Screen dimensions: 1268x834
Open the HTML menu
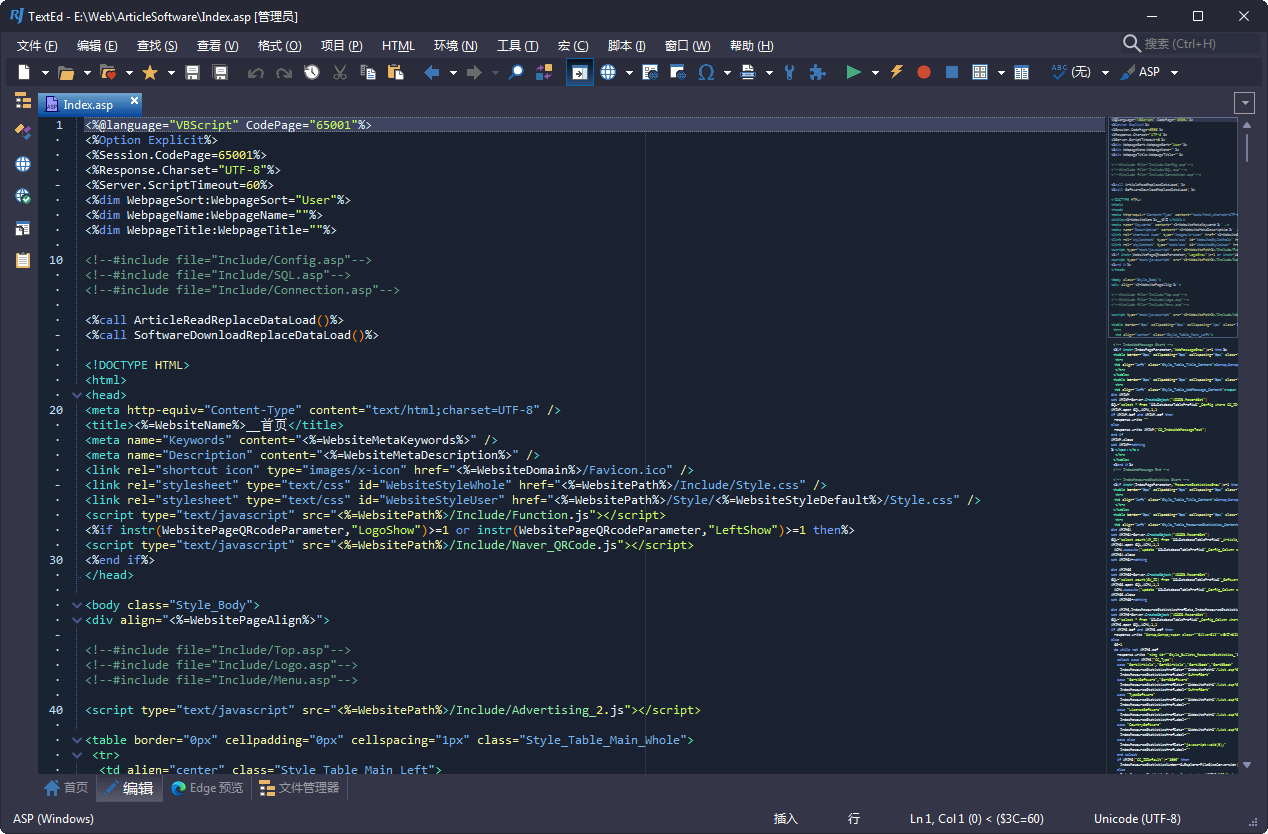coord(398,46)
